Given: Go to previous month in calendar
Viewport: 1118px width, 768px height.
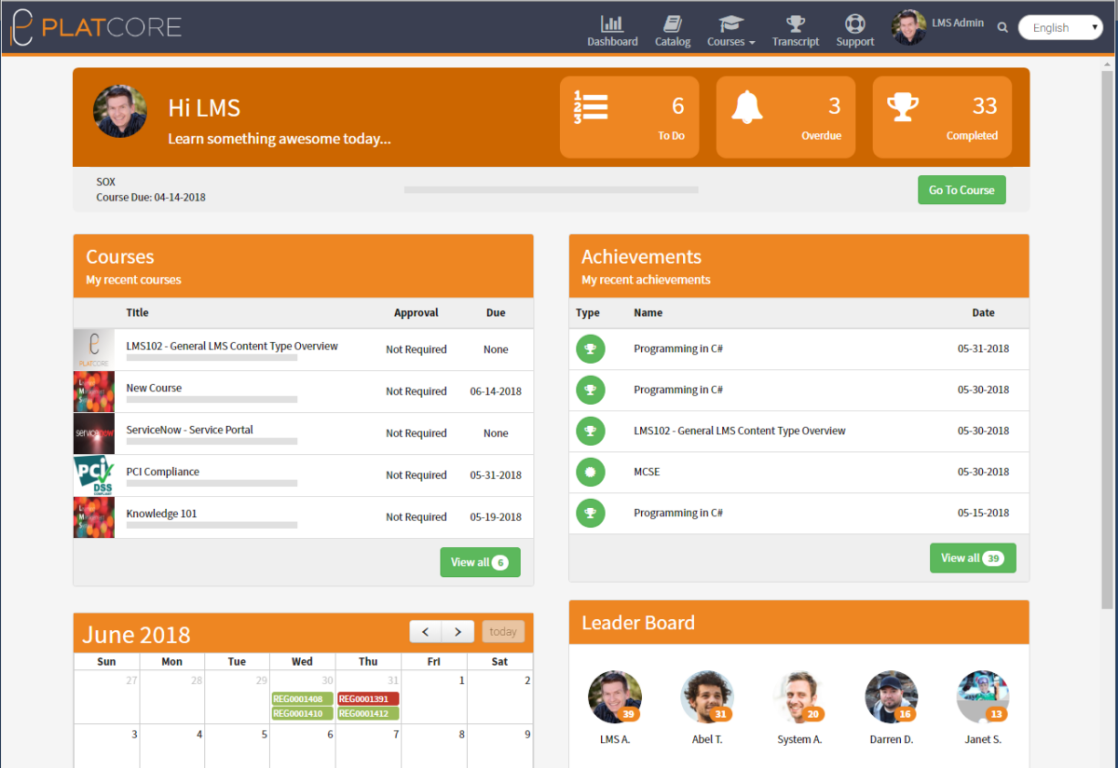Looking at the screenshot, I should pyautogui.click(x=426, y=632).
